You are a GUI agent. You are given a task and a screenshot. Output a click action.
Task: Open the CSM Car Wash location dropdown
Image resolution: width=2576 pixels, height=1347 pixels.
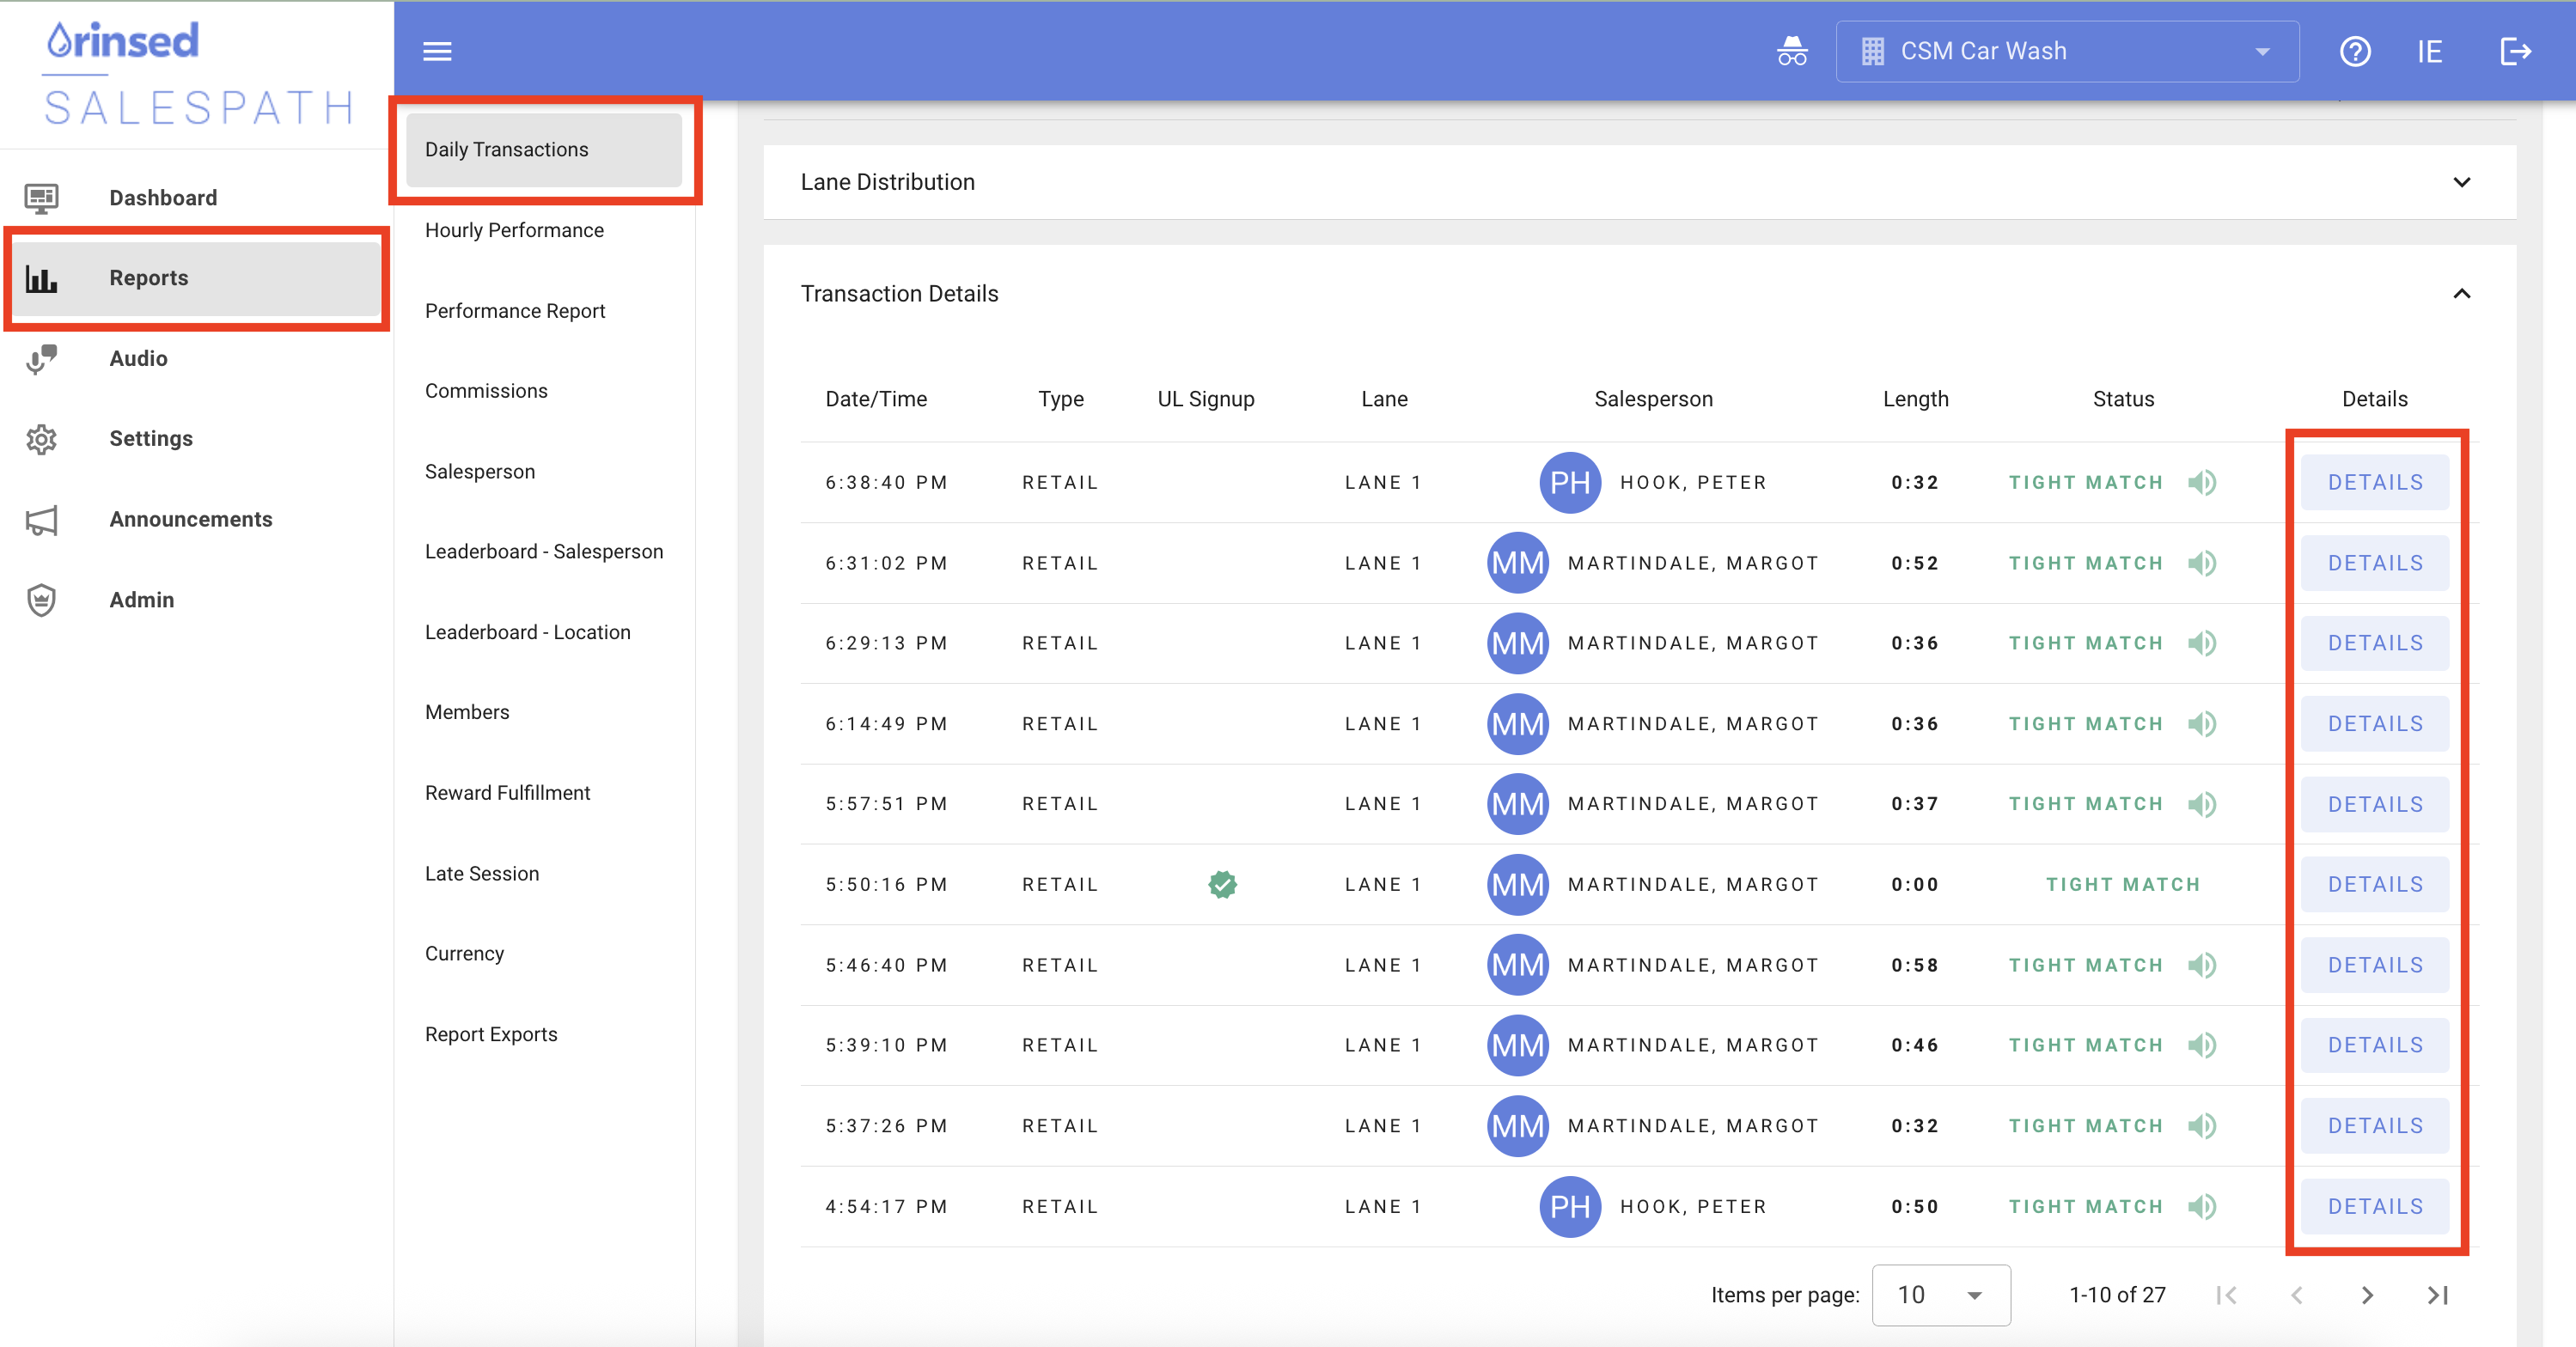point(2067,51)
